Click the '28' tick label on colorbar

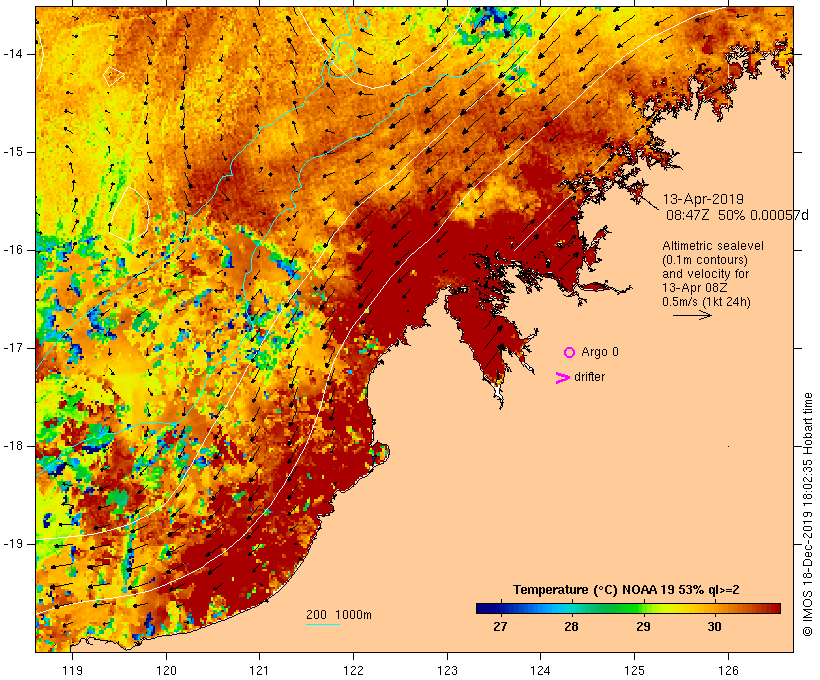click(x=572, y=626)
